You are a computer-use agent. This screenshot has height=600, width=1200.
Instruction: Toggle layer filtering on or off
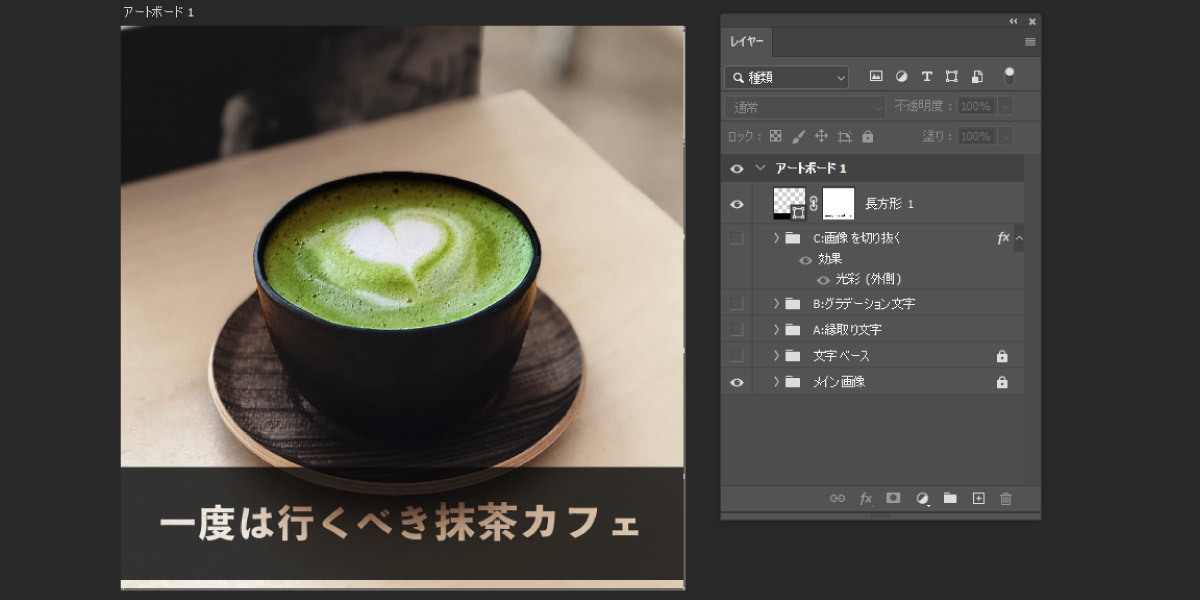tap(1009, 76)
